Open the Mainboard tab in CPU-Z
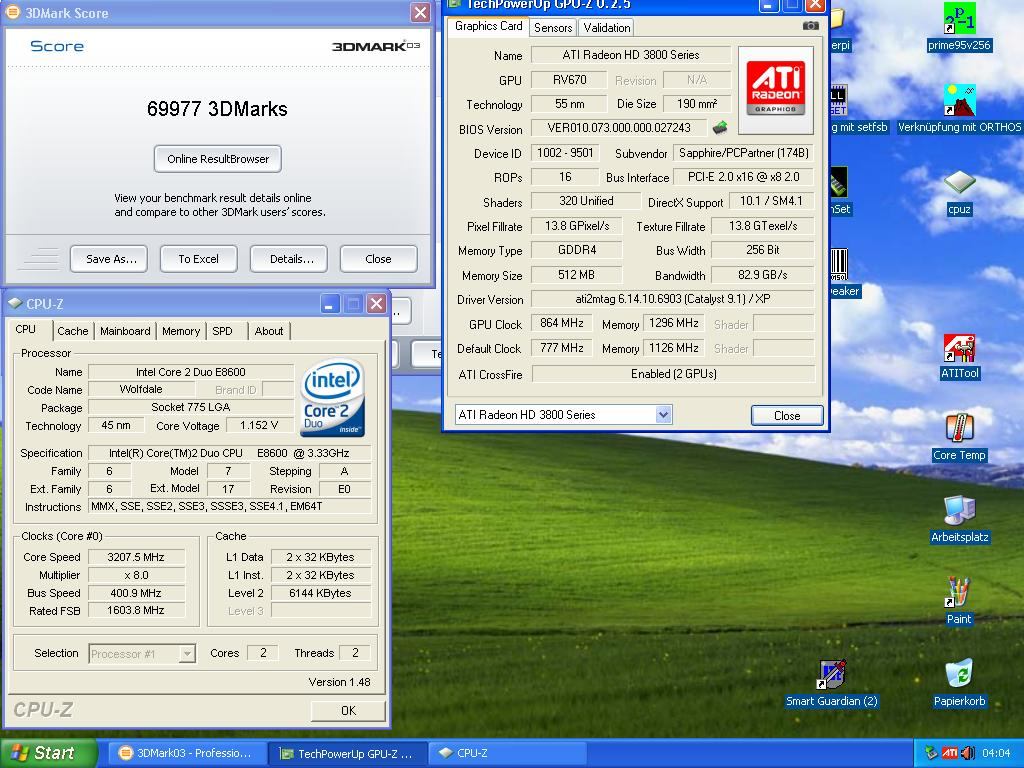The width and height of the screenshot is (1024, 768). (x=125, y=331)
